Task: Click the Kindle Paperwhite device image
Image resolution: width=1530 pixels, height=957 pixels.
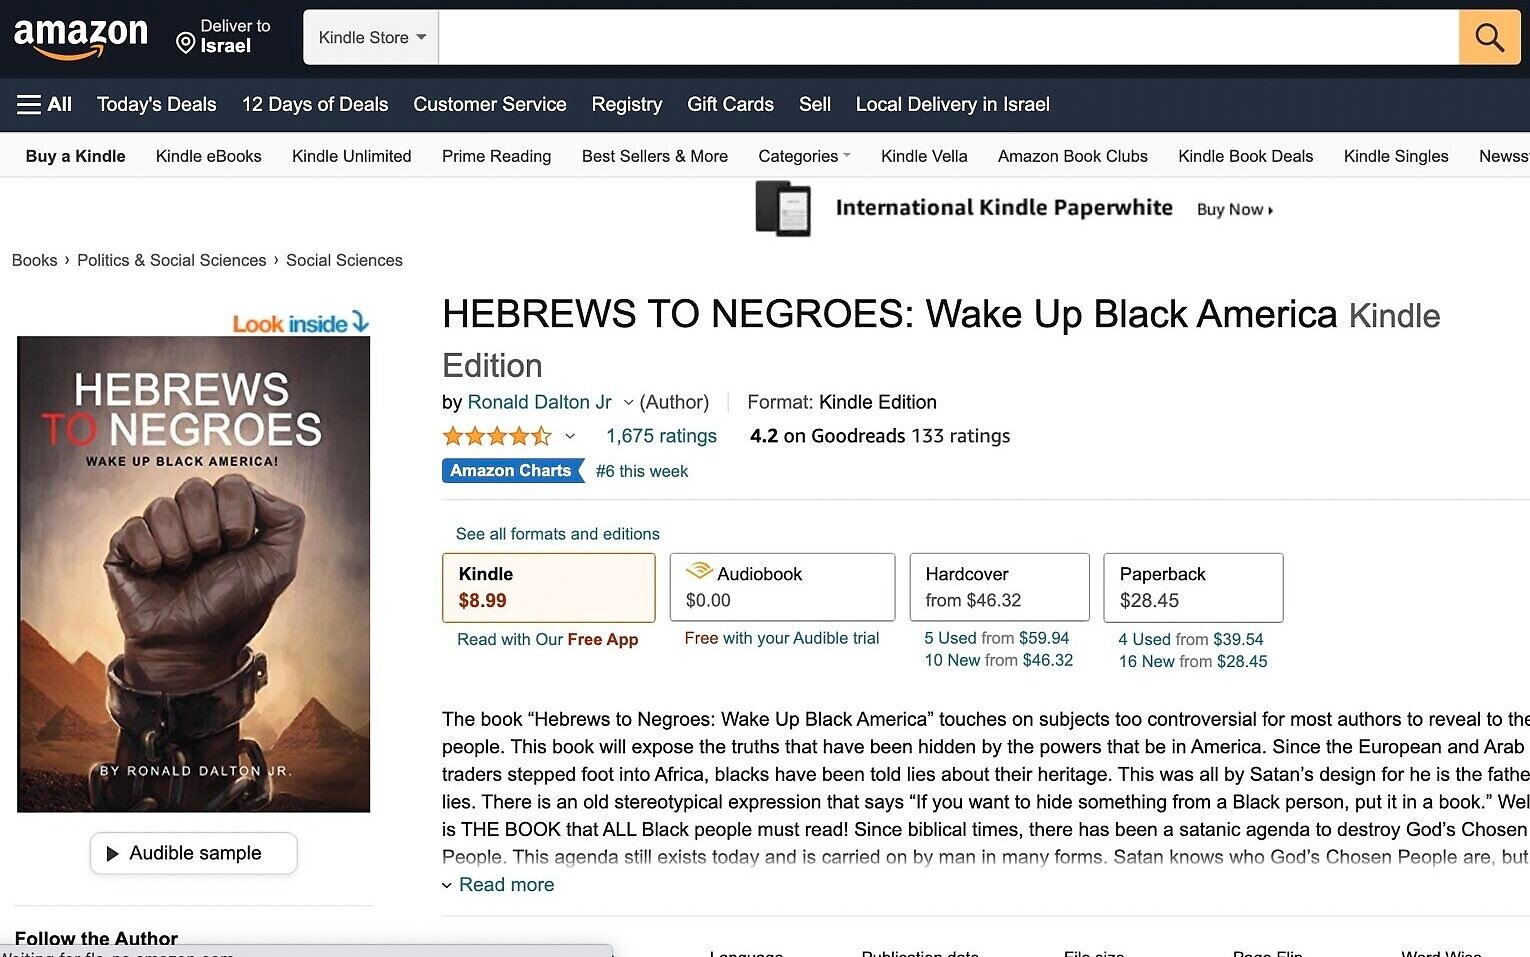Action: pos(783,208)
